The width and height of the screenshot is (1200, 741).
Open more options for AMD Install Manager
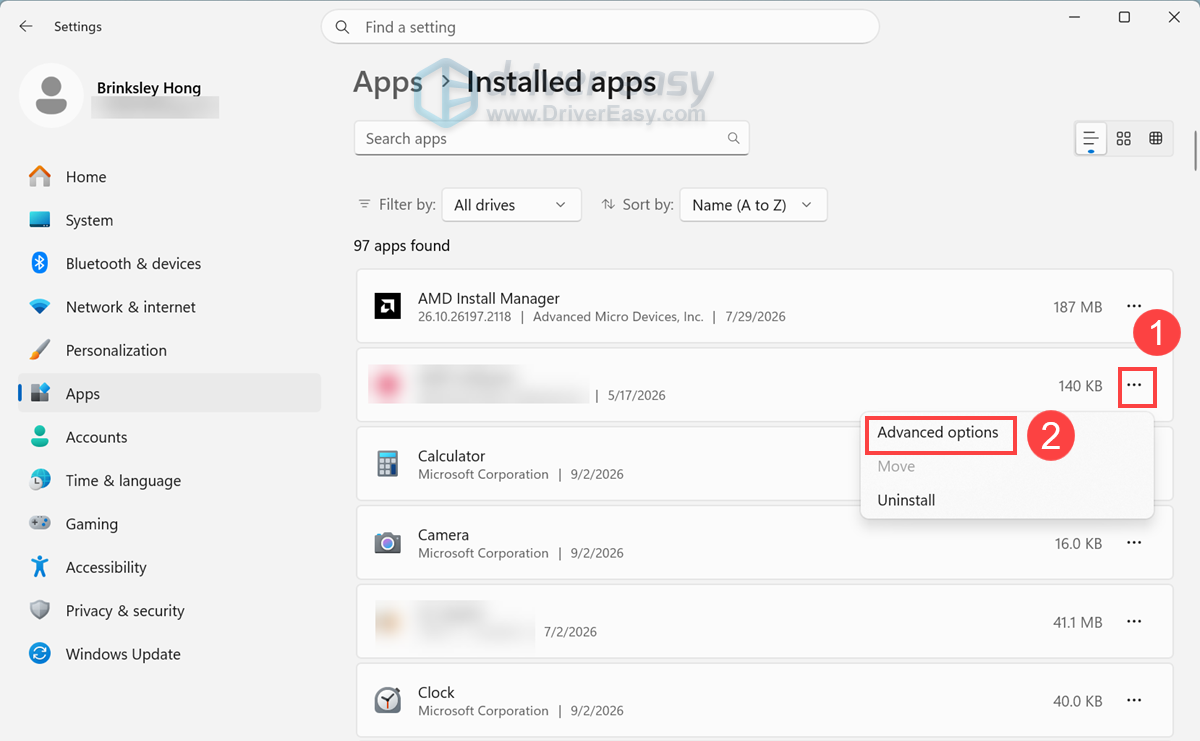click(1134, 306)
